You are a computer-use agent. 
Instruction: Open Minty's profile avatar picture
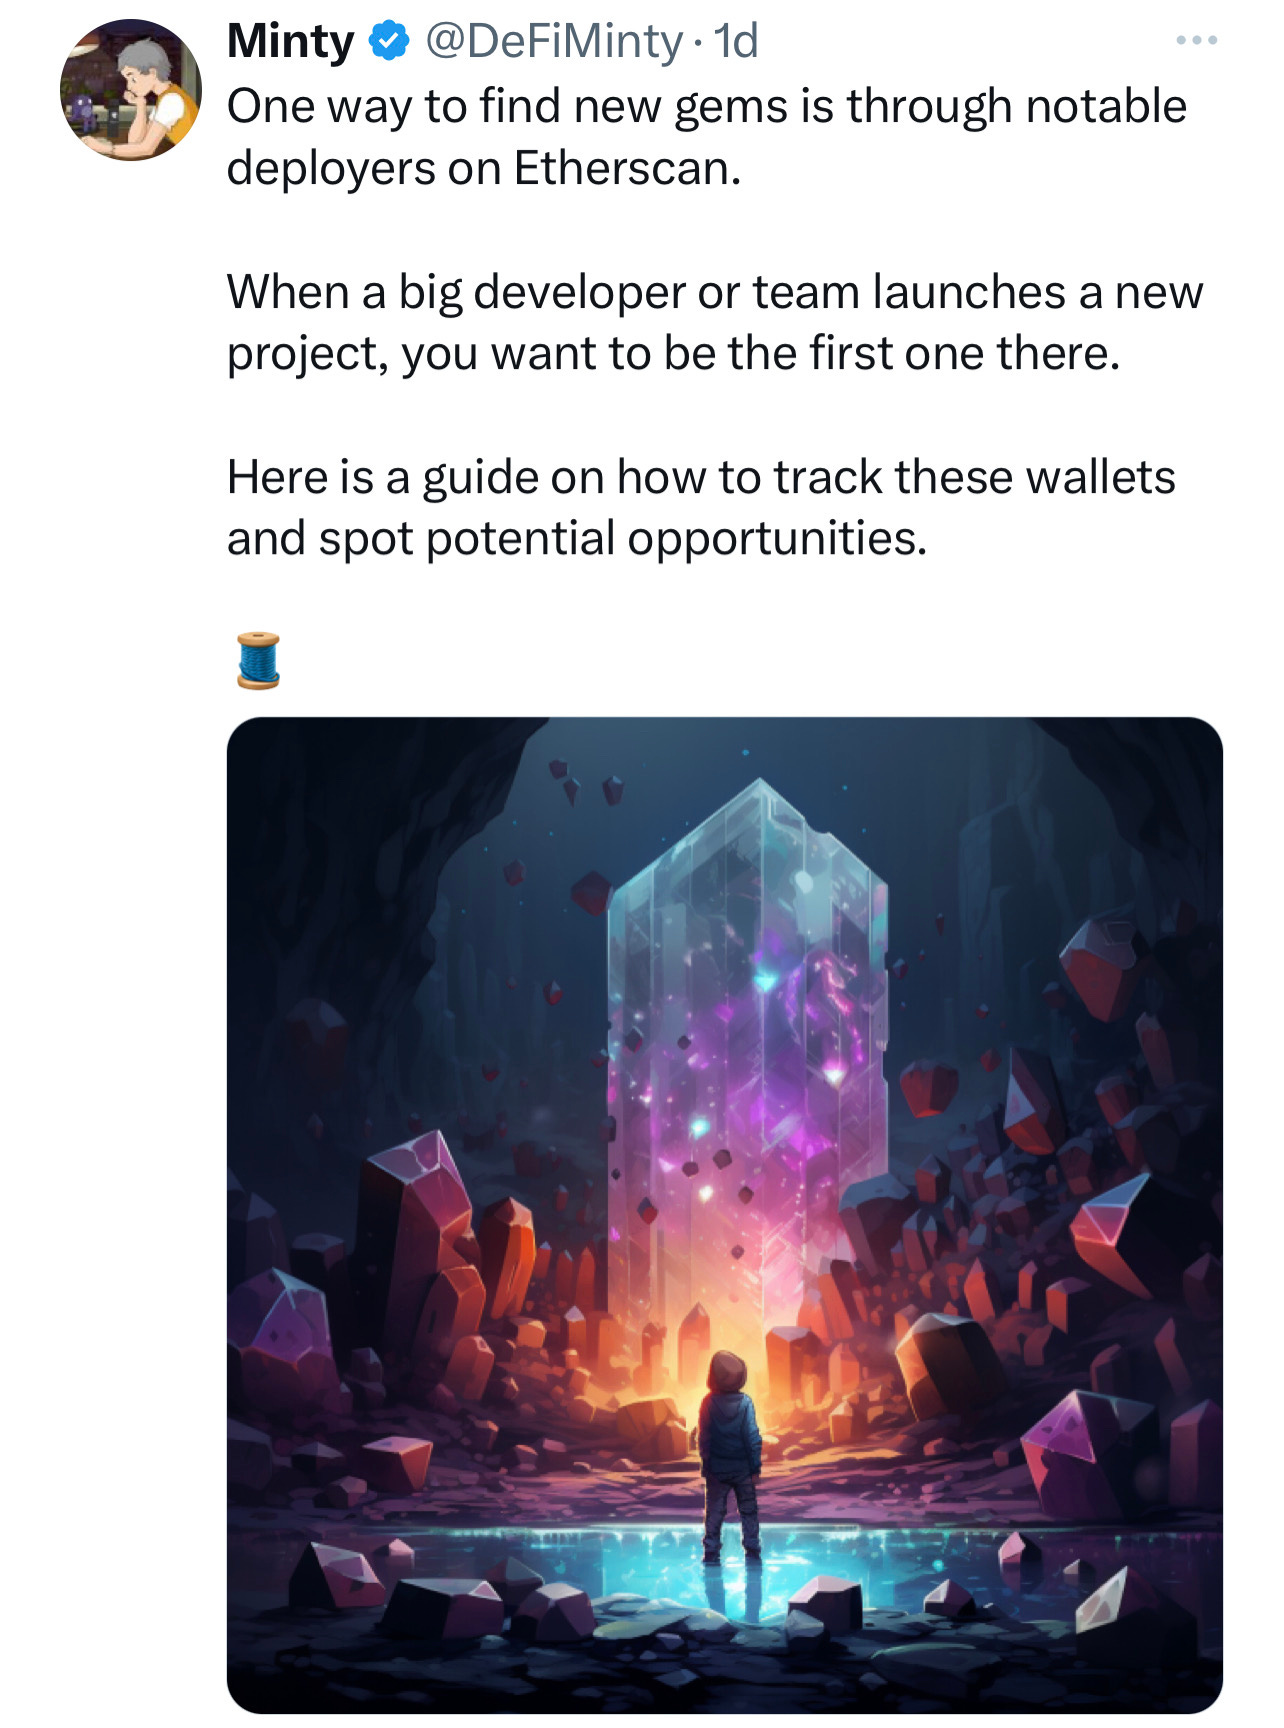(130, 90)
